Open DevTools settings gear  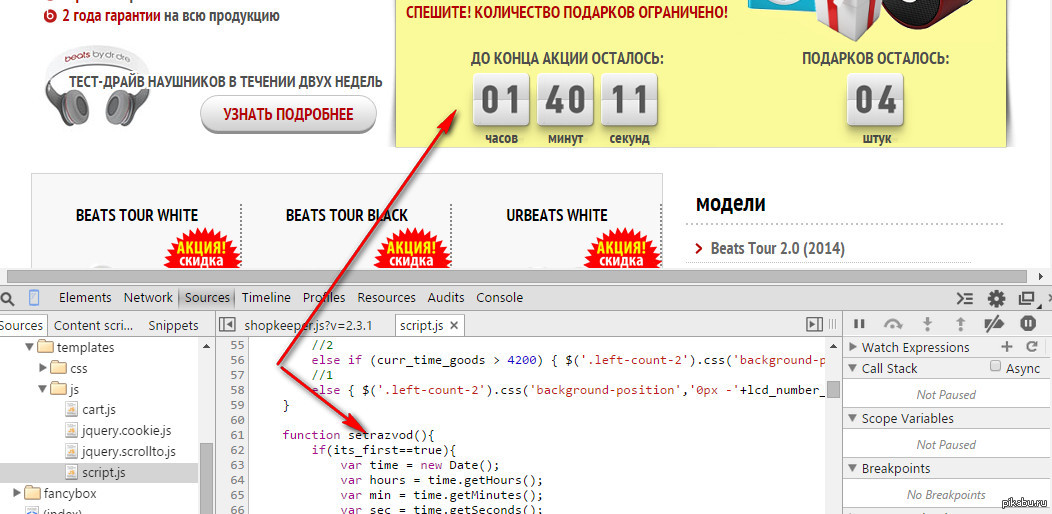(996, 299)
